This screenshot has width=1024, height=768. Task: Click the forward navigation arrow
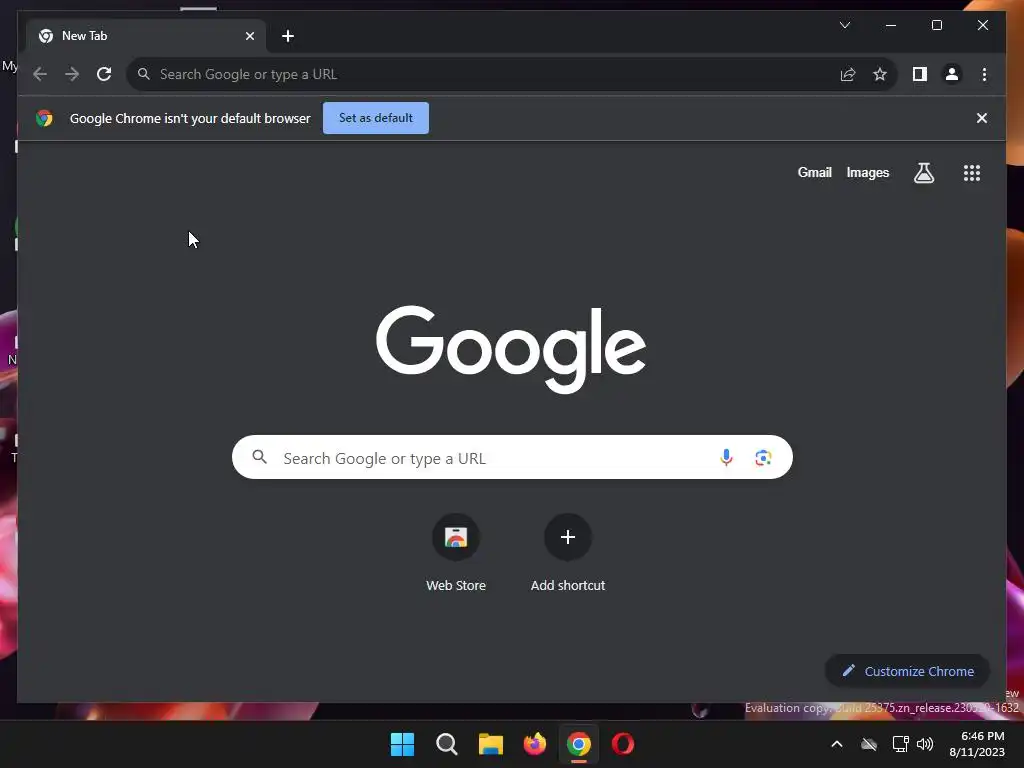click(72, 74)
